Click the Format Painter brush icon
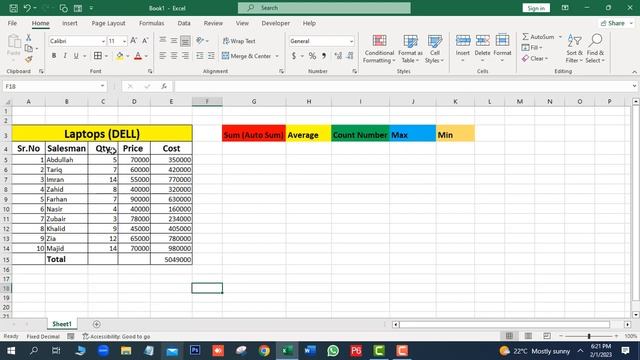Viewport: 640px width, 360px height. (x=29, y=60)
